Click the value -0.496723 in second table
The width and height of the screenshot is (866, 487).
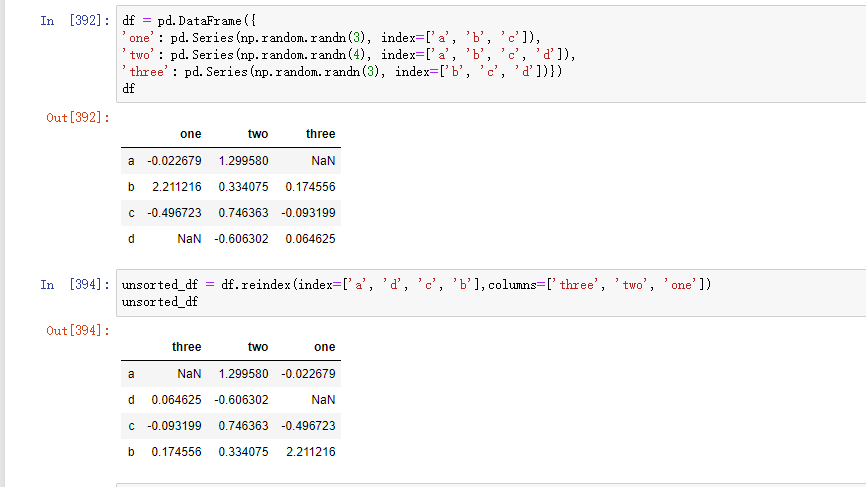[x=308, y=425]
